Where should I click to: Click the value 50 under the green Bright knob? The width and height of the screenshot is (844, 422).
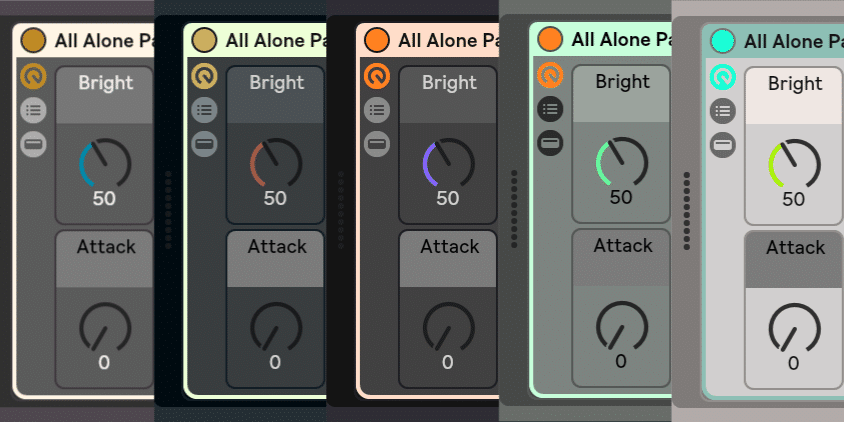click(x=621, y=197)
